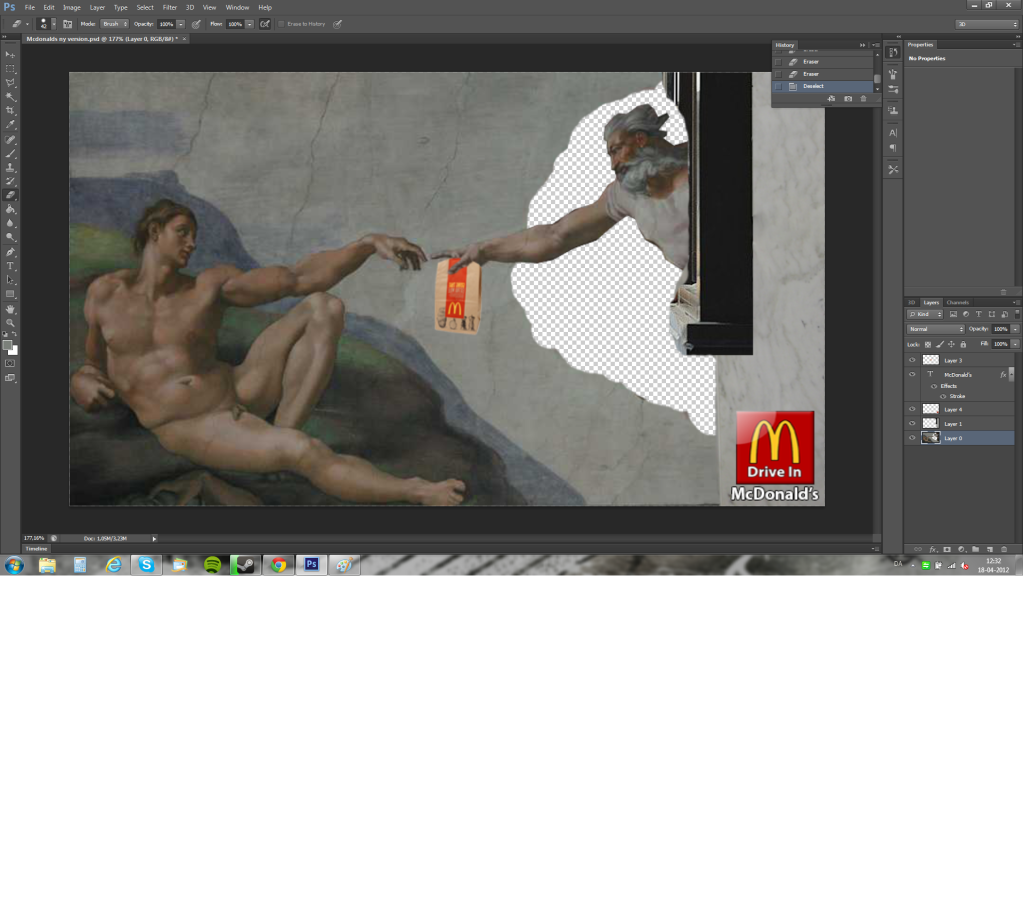Screen dimensions: 1023x908
Task: Open the Flow slider dropdown
Action: (x=249, y=24)
